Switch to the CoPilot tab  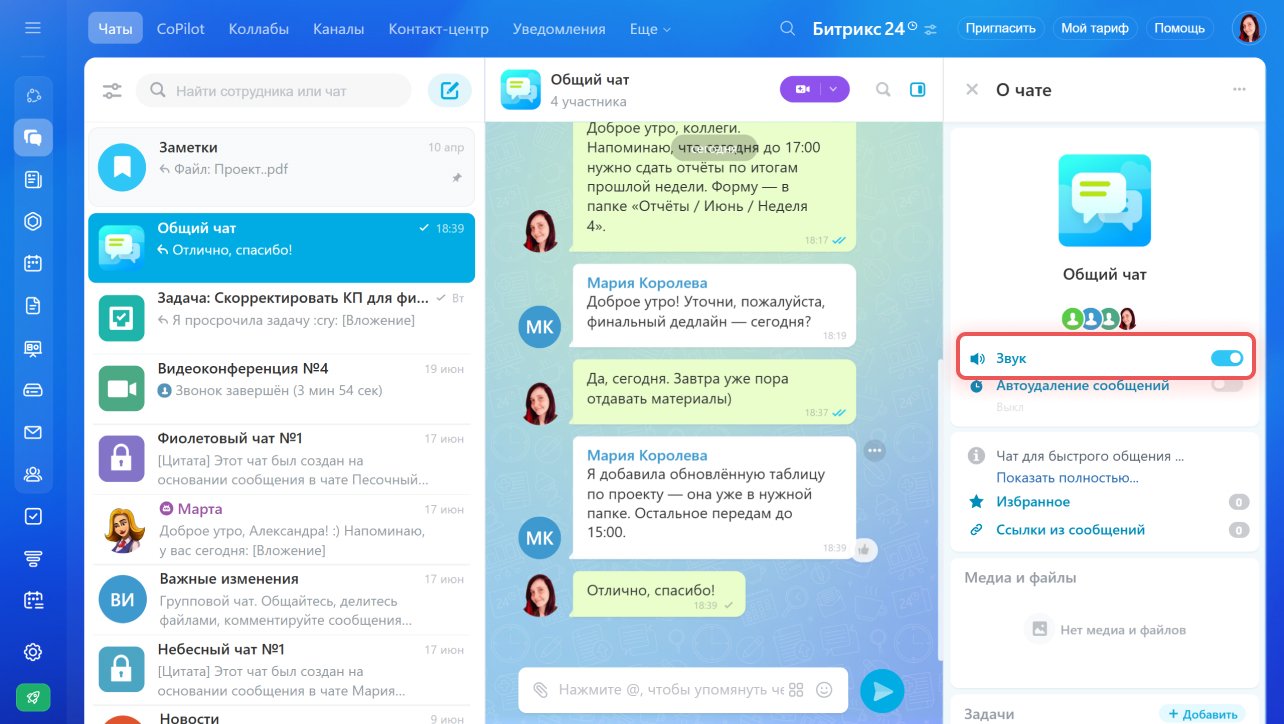181,29
